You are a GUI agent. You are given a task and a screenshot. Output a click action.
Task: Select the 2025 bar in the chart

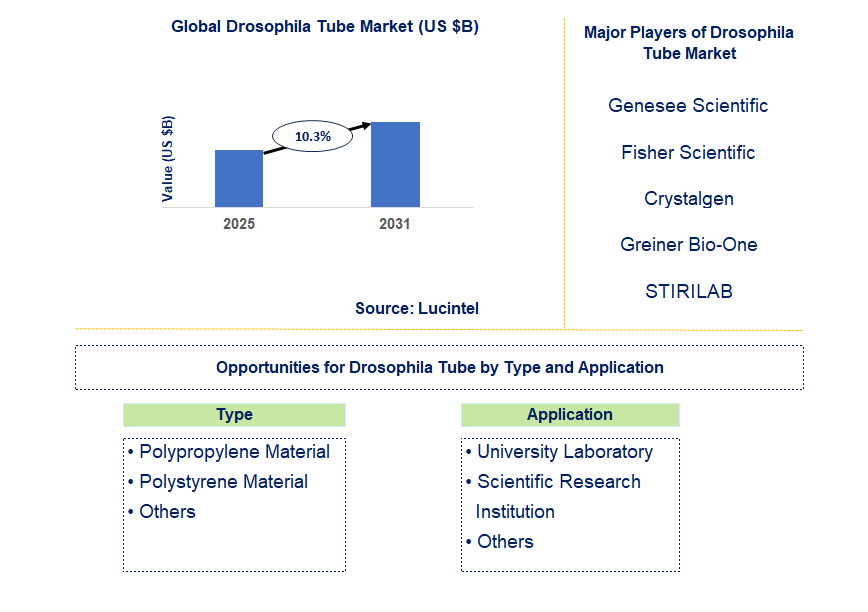(x=239, y=178)
